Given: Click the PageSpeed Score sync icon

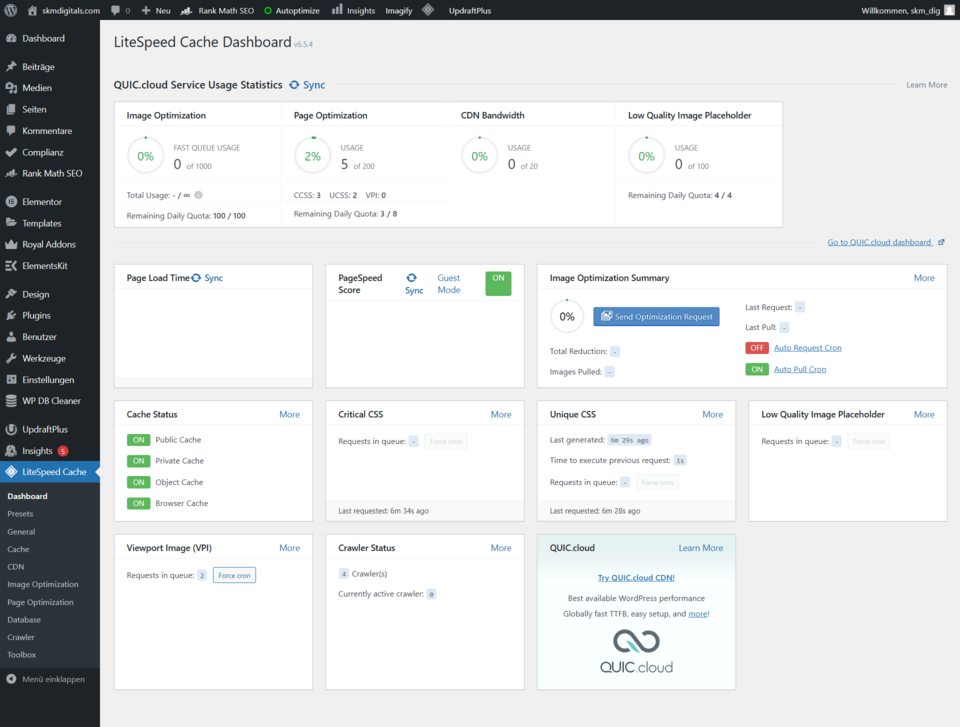Looking at the screenshot, I should (x=411, y=277).
